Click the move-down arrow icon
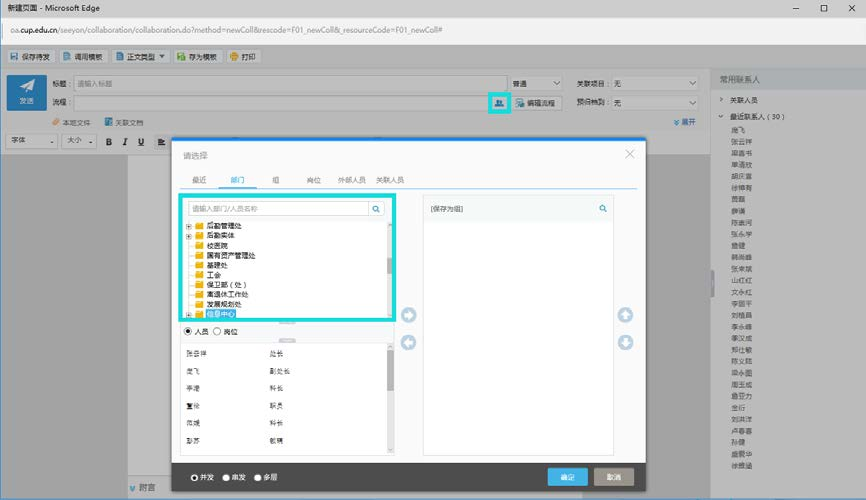 (x=625, y=342)
